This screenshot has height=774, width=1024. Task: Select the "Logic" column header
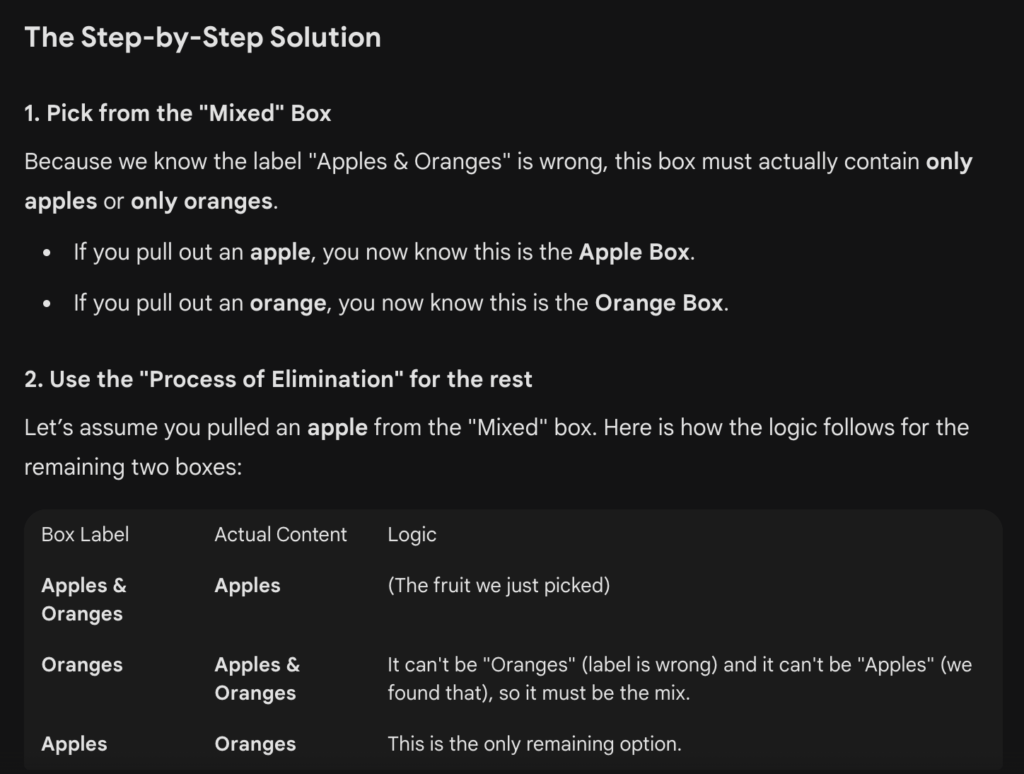(412, 535)
